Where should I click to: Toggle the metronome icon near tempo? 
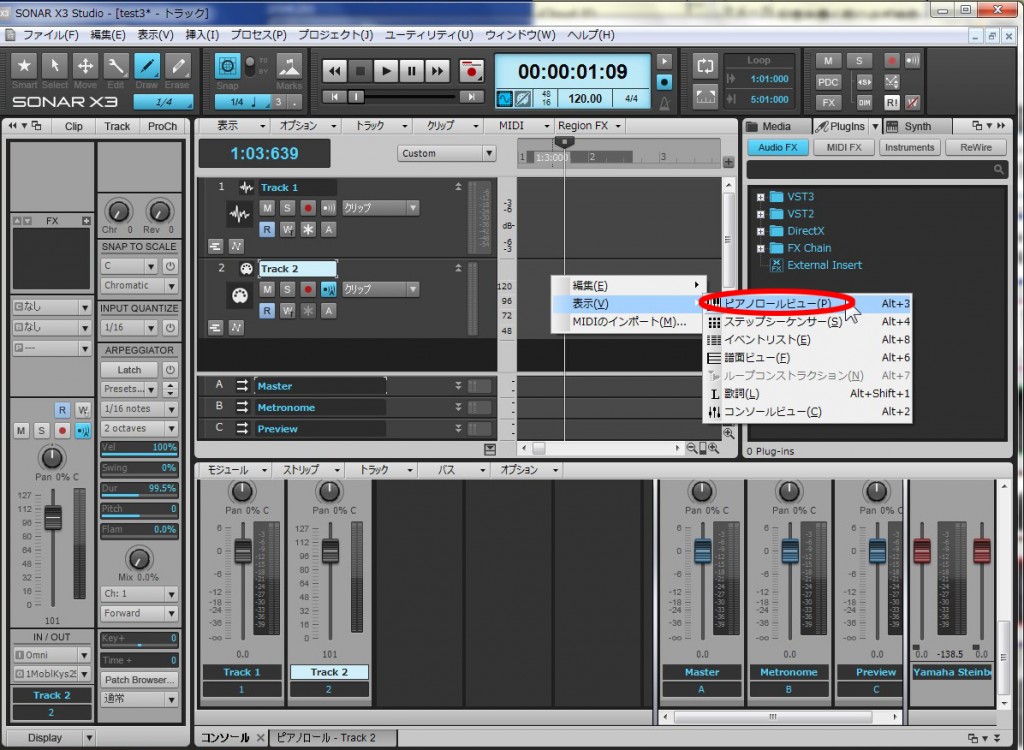tap(664, 103)
